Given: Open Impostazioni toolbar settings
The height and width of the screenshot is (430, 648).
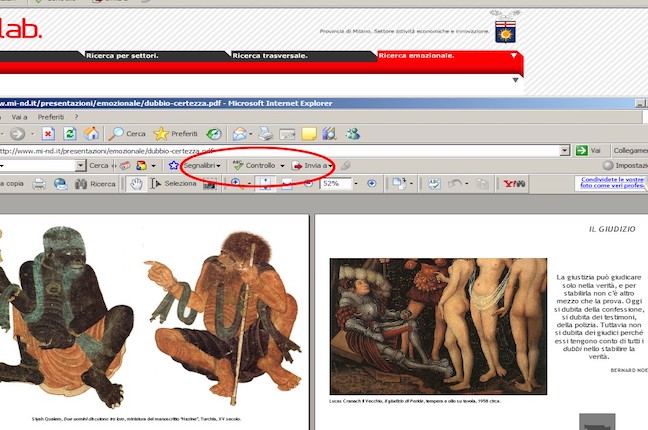Looking at the screenshot, I should pyautogui.click(x=625, y=165).
